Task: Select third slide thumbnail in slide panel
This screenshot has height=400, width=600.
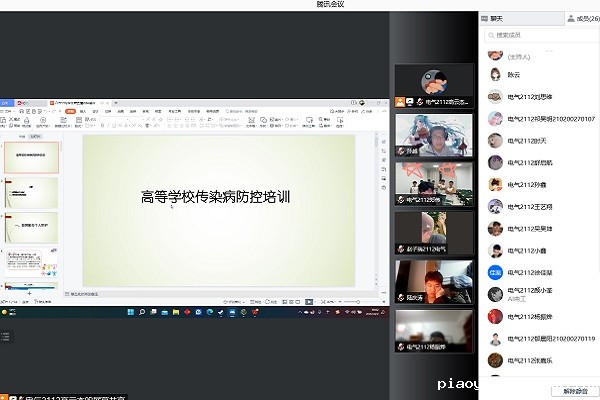Action: point(33,227)
